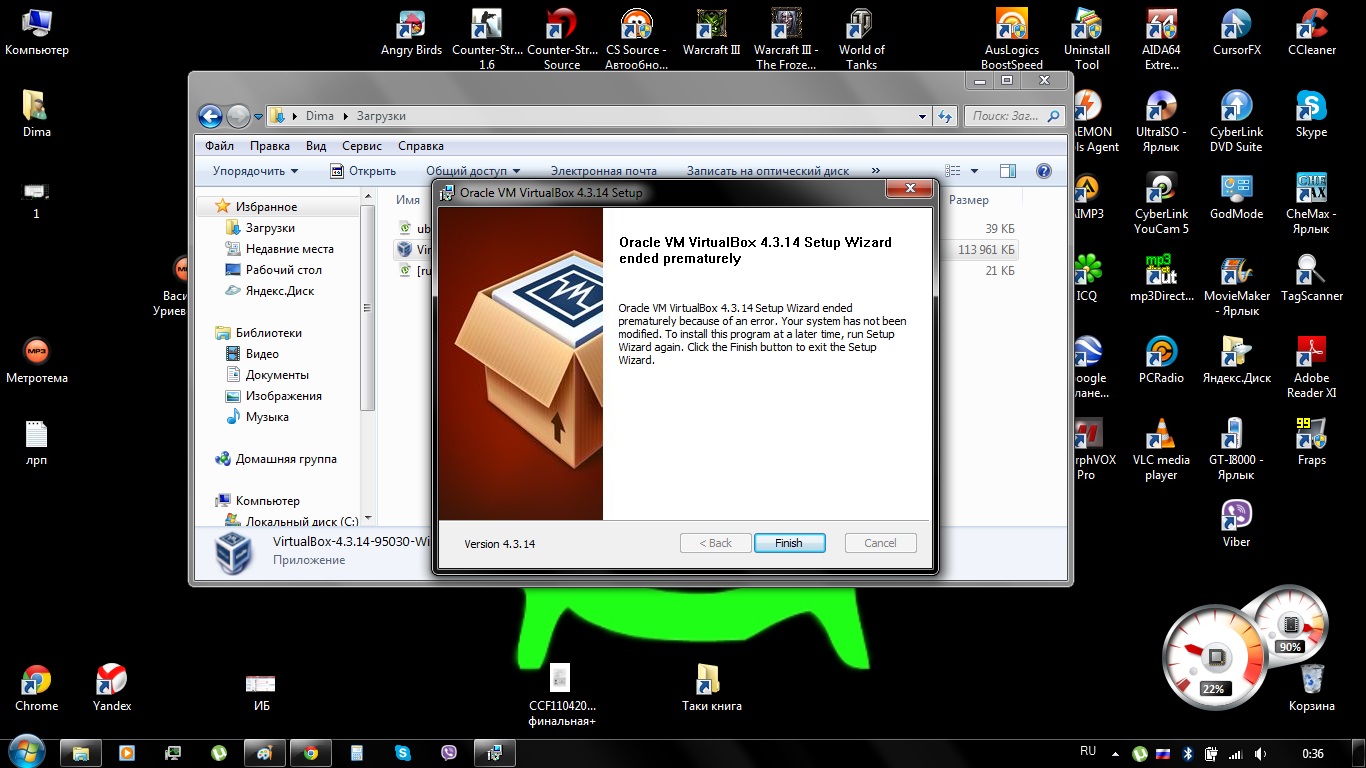Open CyberLink DVD Suite desktop icon
Image resolution: width=1366 pixels, height=768 pixels.
coord(1237,122)
